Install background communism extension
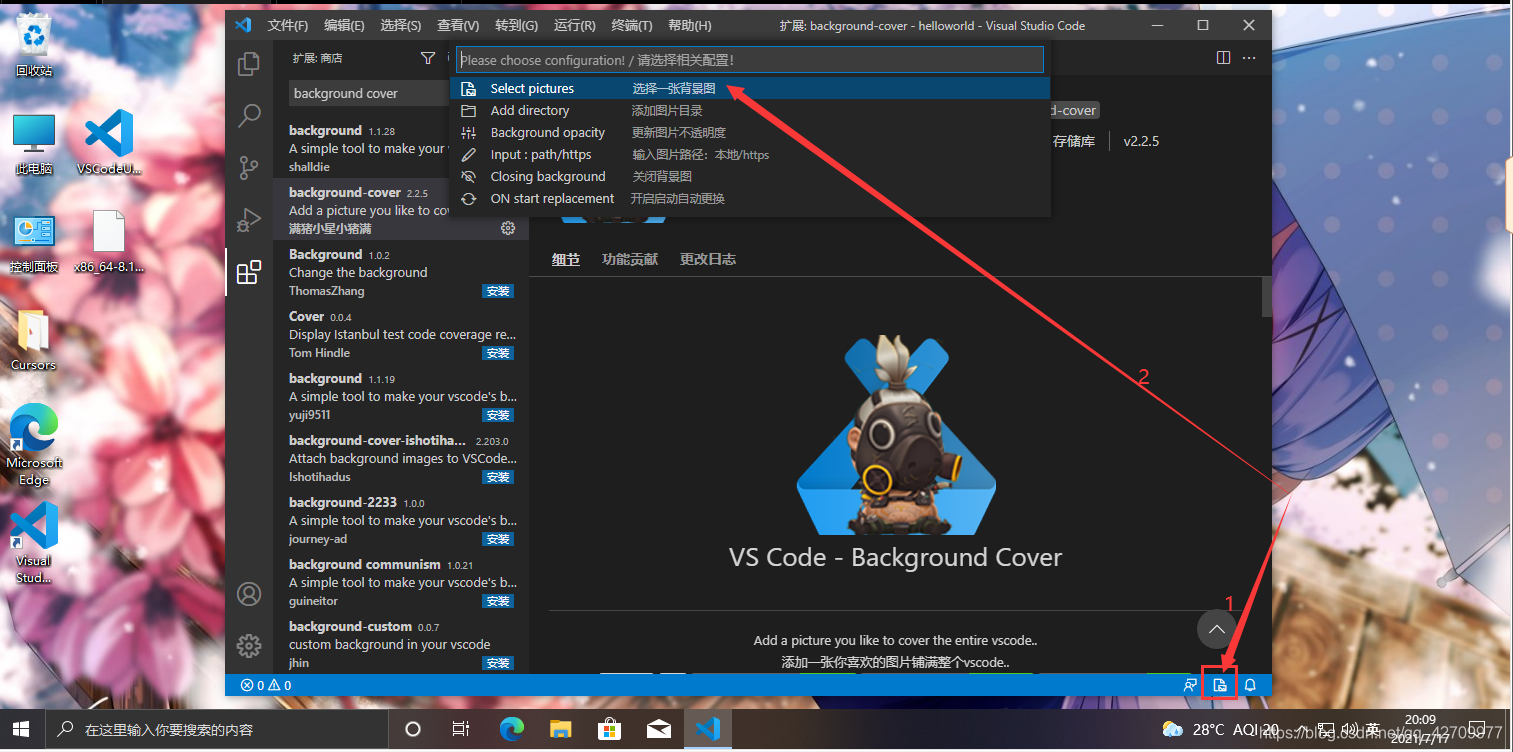 pyautogui.click(x=498, y=601)
